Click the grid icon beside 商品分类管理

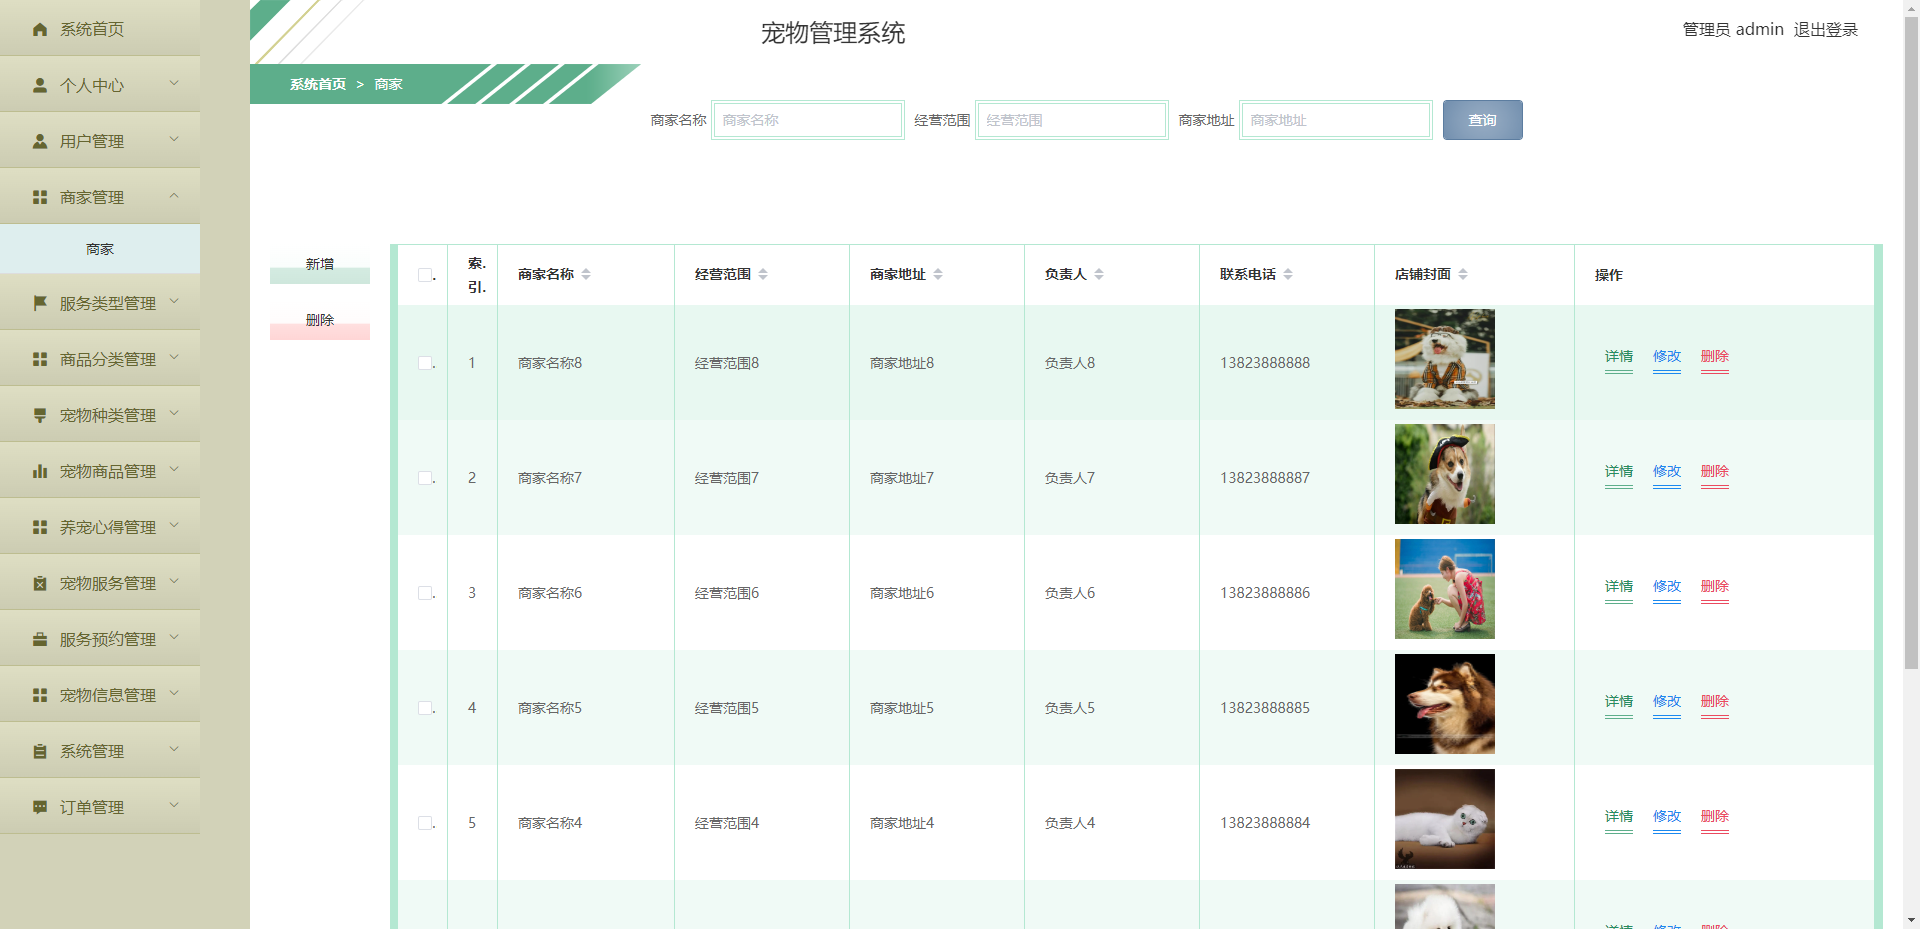click(x=40, y=359)
